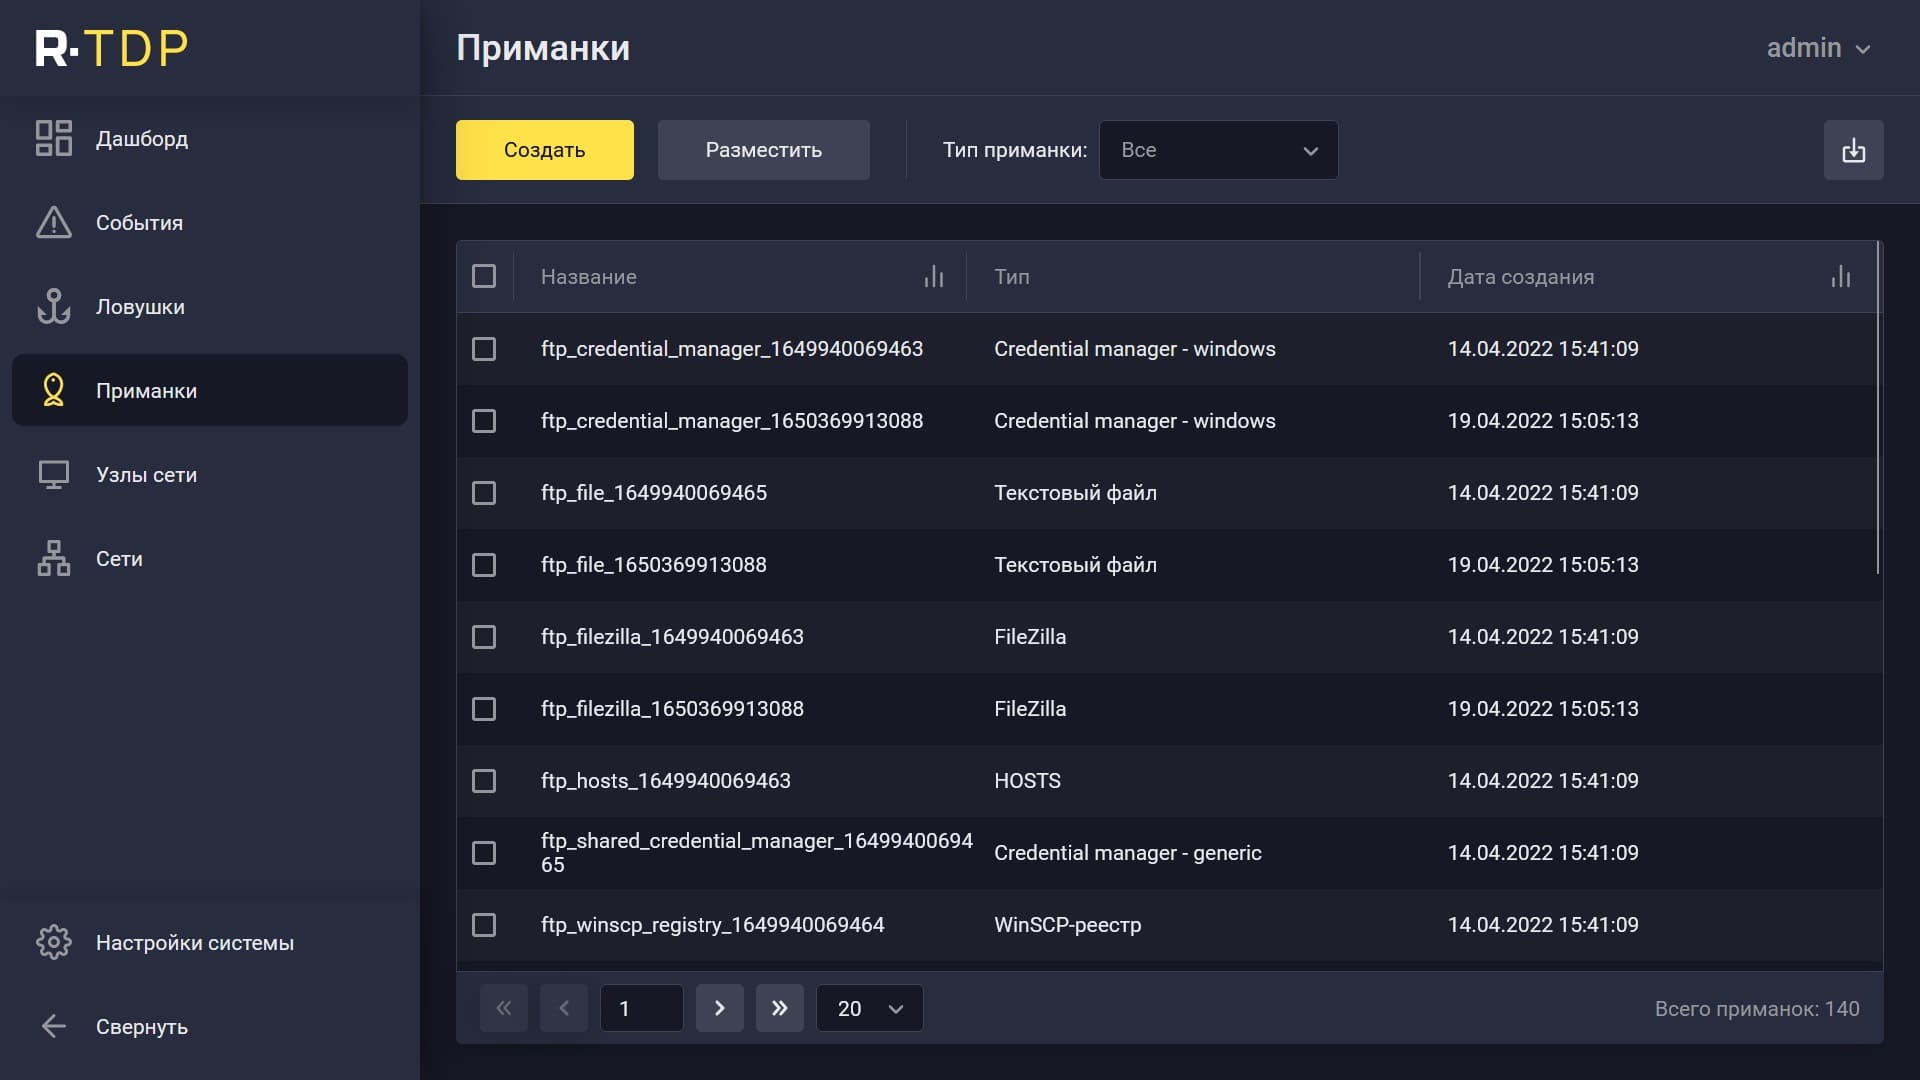Go to the previous page

tap(564, 1008)
